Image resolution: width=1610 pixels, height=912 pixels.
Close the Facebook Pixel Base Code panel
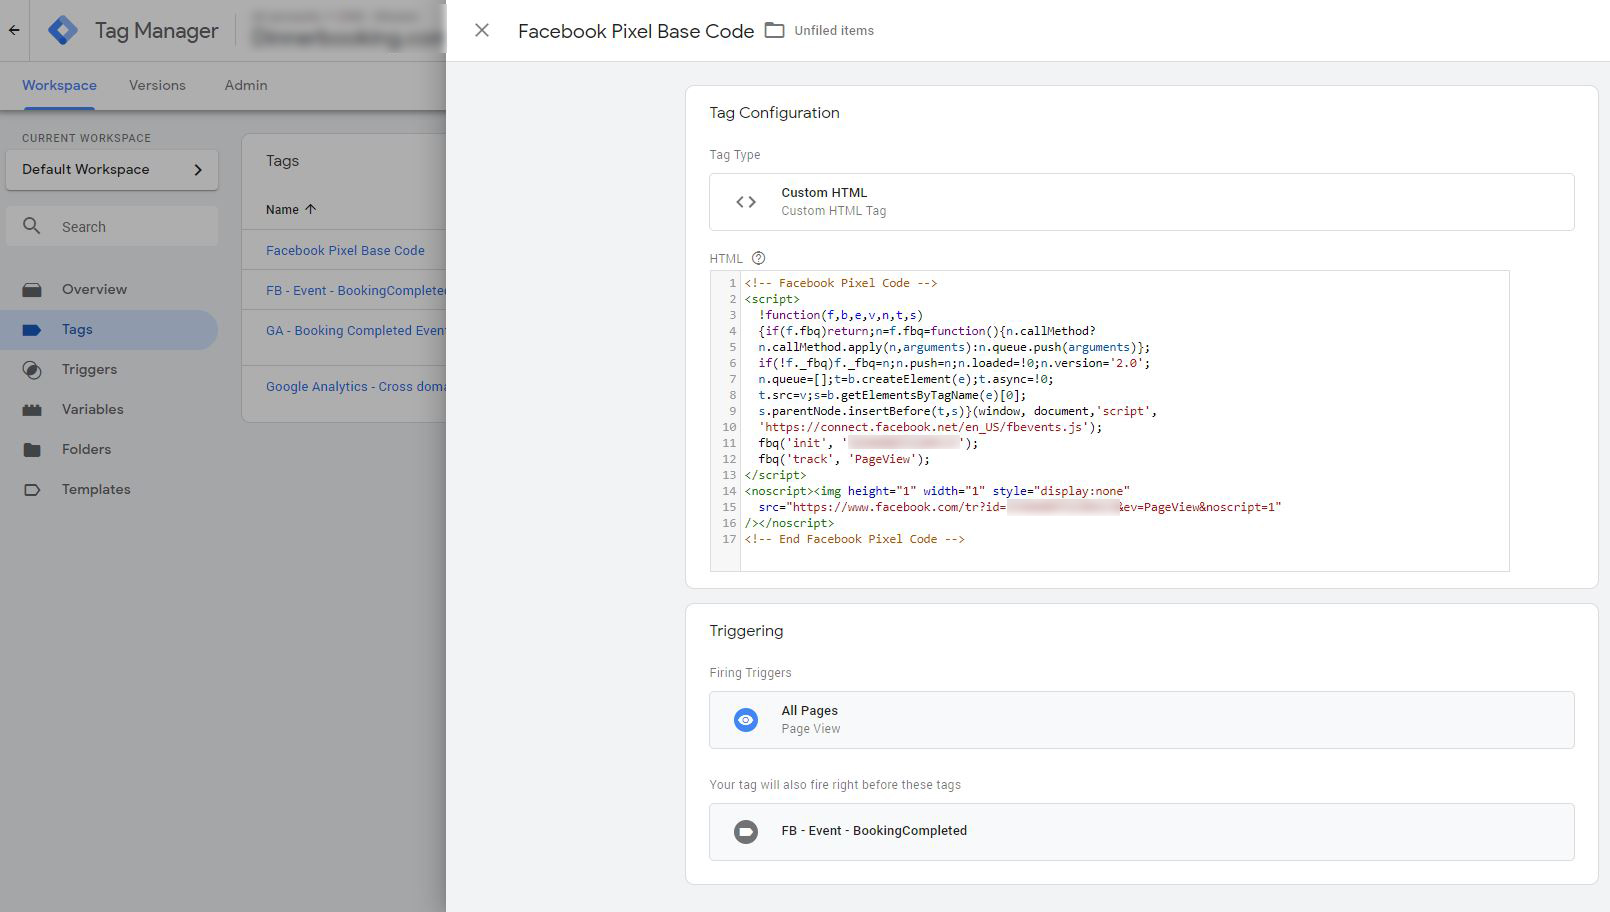click(x=482, y=30)
